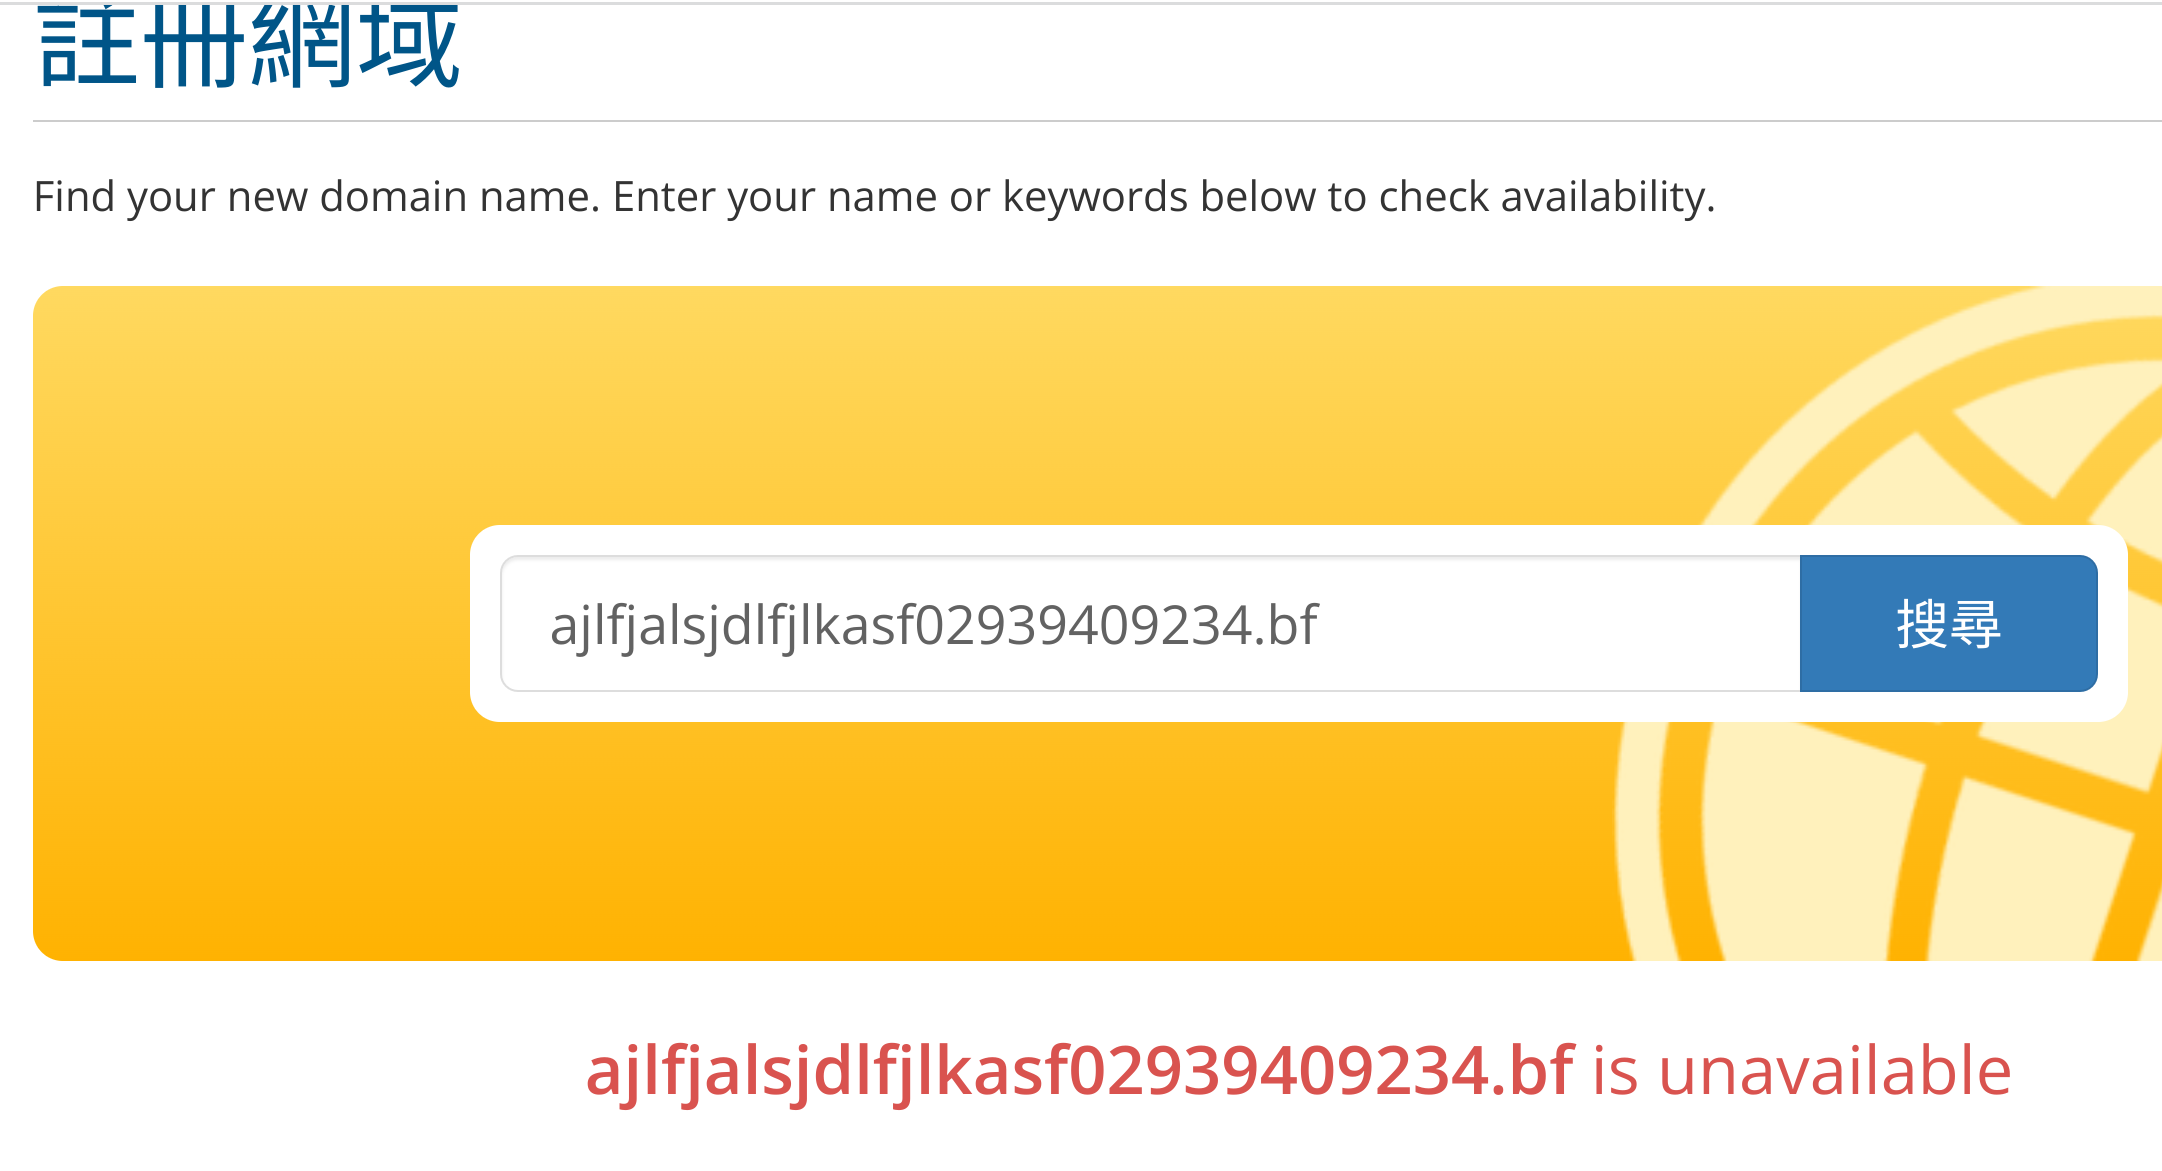Click ".bf" in the red result message
The width and height of the screenshot is (2162, 1171).
click(x=1535, y=1071)
